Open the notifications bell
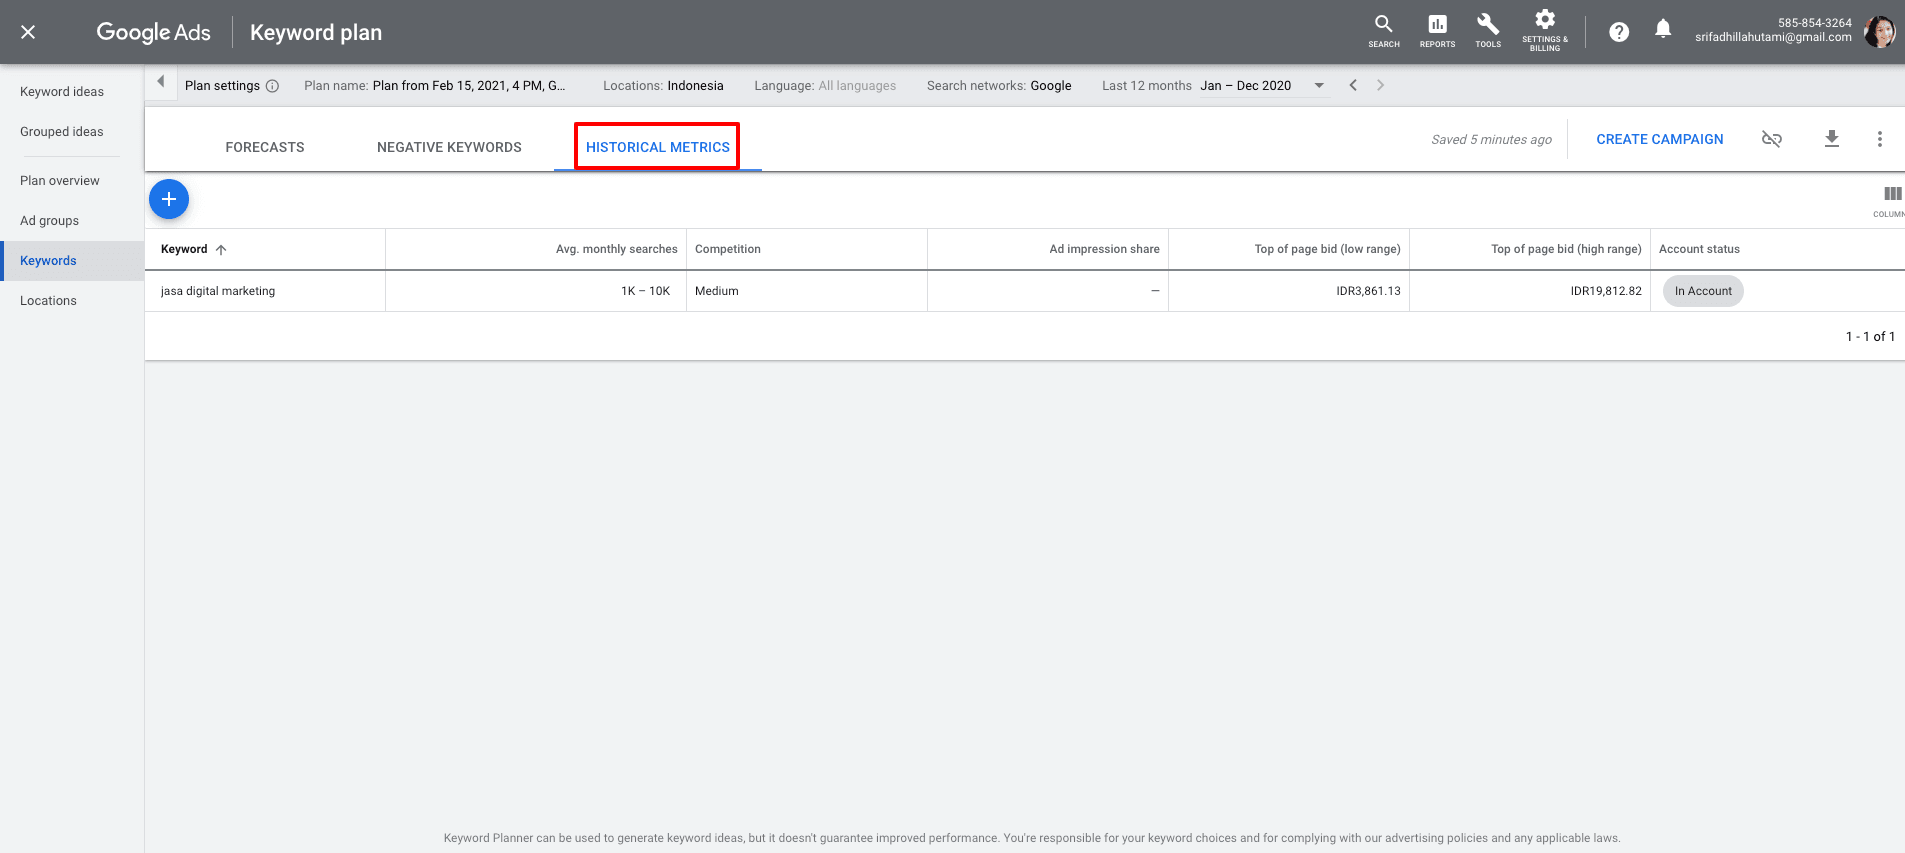The image size is (1905, 853). pyautogui.click(x=1663, y=30)
